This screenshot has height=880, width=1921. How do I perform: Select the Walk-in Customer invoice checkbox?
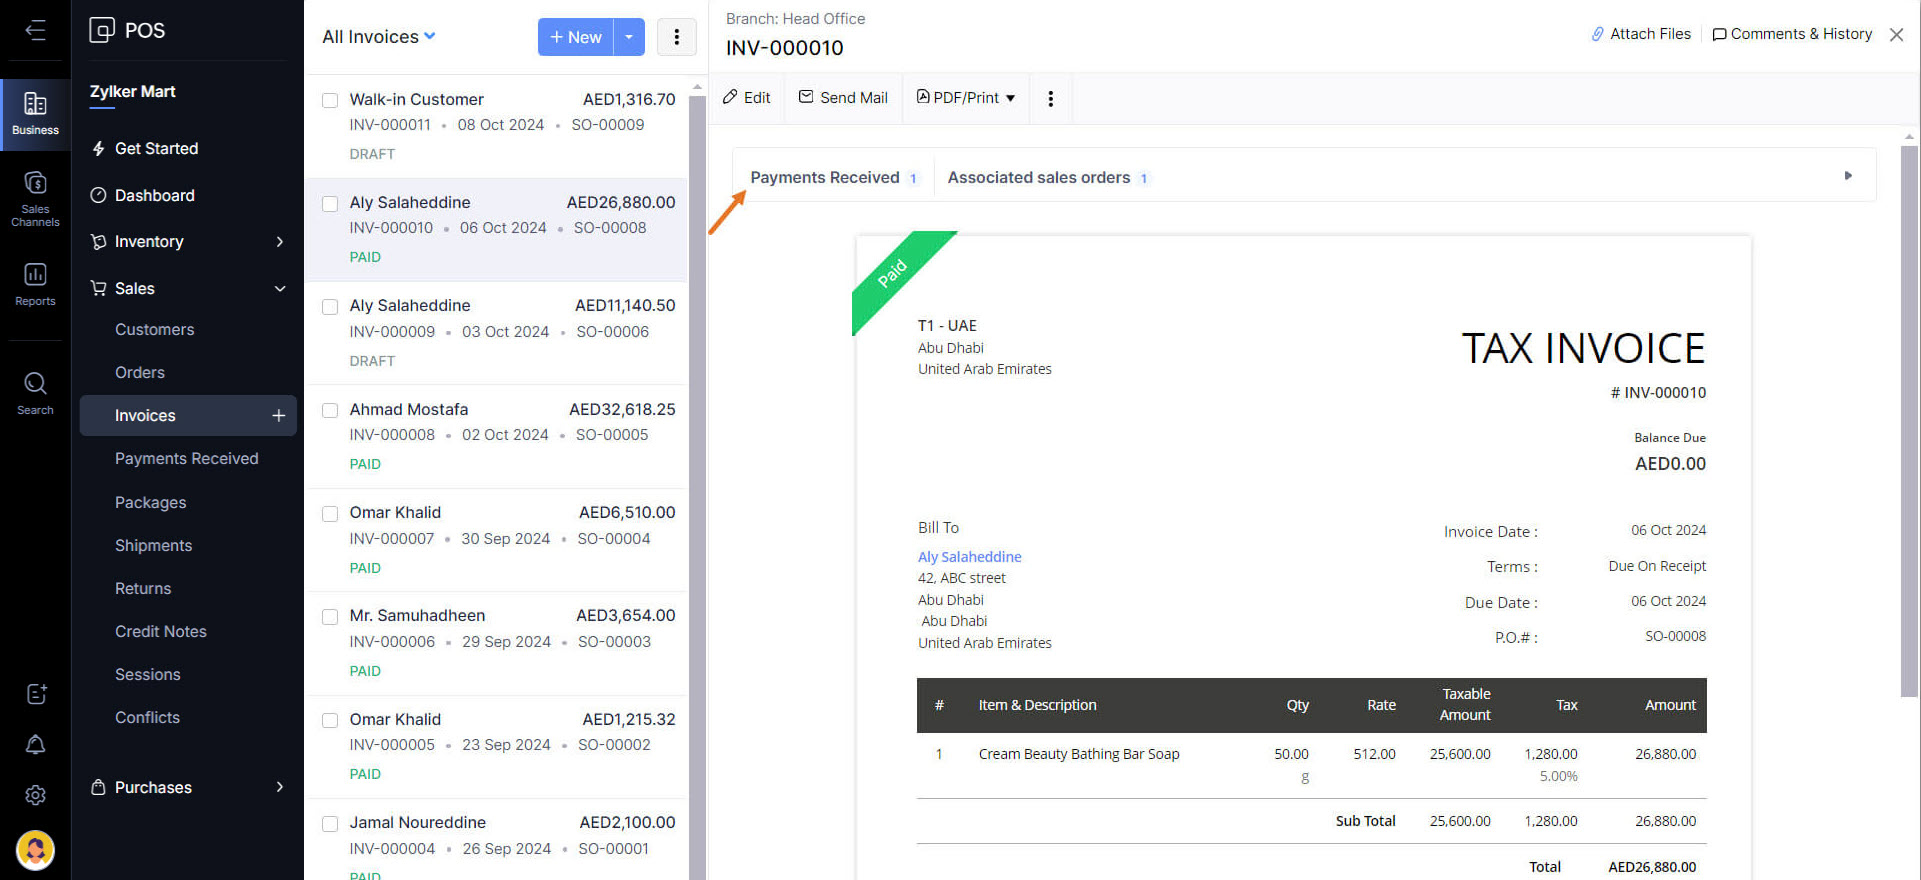pos(330,100)
